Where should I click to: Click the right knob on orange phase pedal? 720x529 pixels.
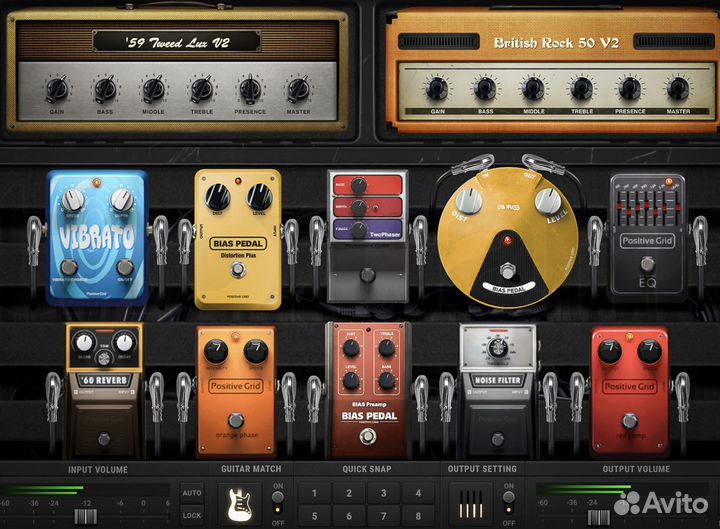(256, 351)
